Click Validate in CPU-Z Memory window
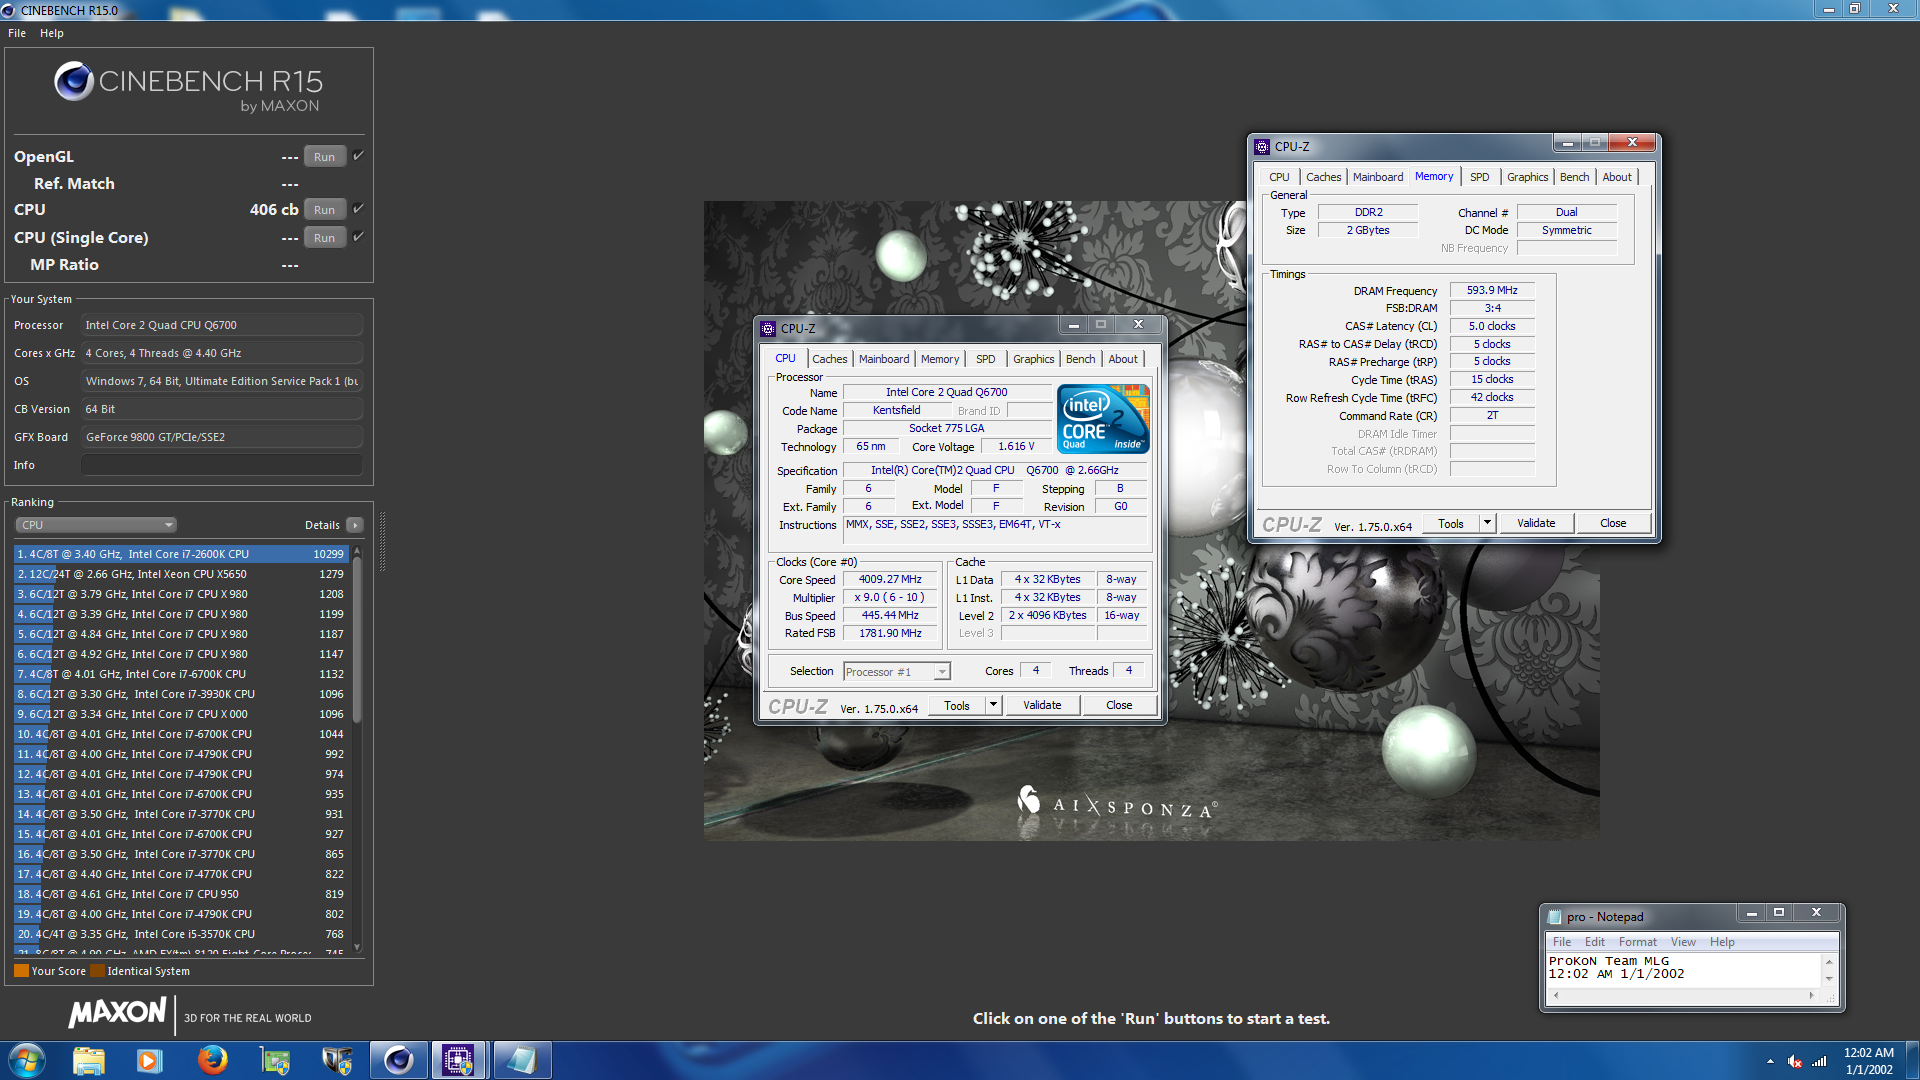Image resolution: width=1920 pixels, height=1080 pixels. (1536, 523)
